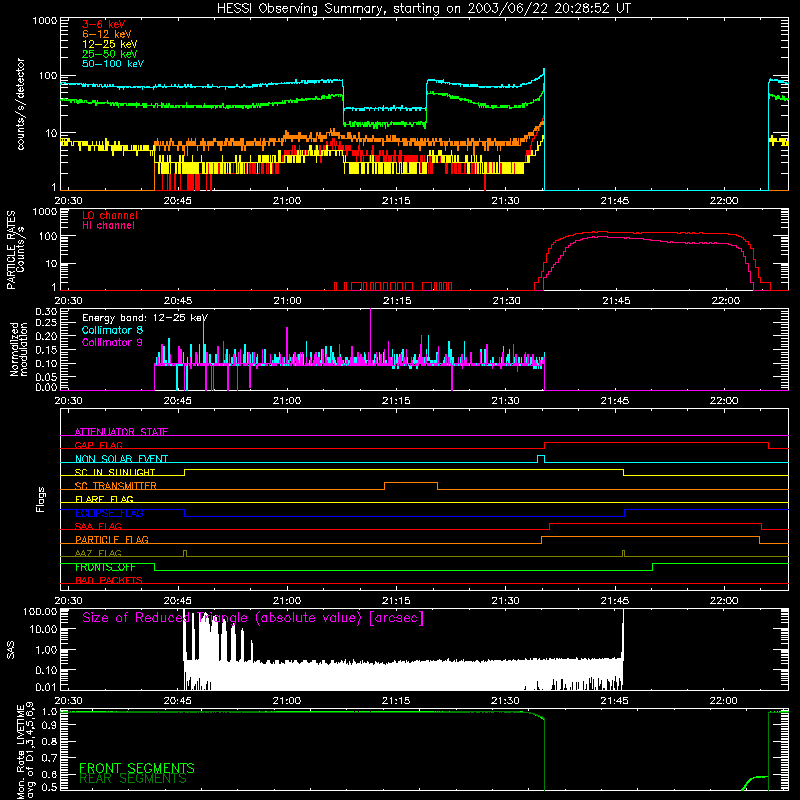The width and height of the screenshot is (800, 800).
Task: Click the 'Energy band: 12-25 keV' caption
Action: (x=145, y=318)
